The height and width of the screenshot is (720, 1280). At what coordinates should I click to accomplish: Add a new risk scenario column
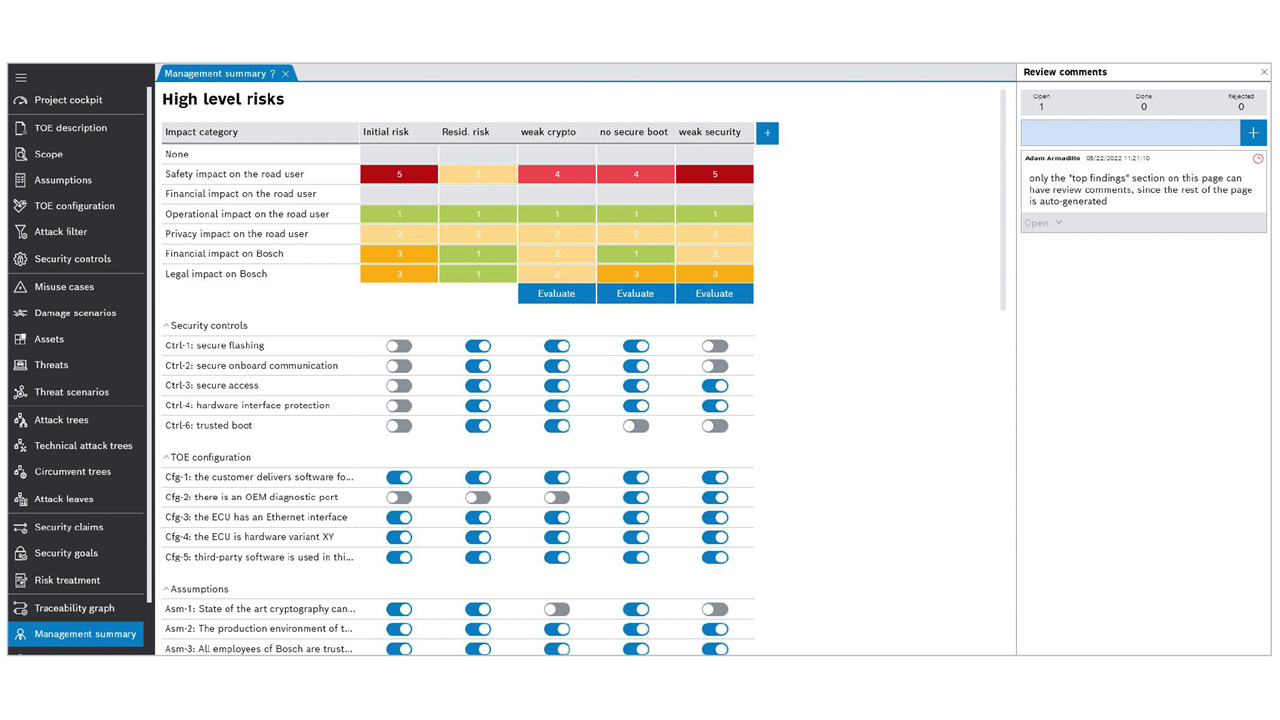tap(767, 133)
